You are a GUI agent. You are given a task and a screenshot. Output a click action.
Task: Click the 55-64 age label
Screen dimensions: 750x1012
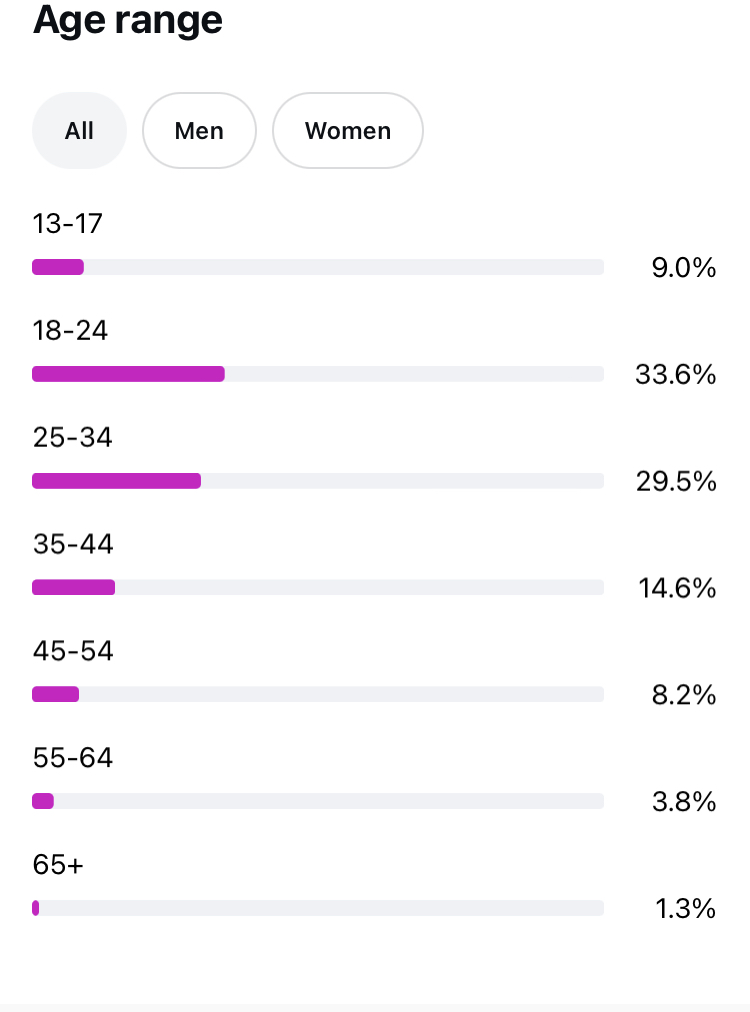point(73,758)
